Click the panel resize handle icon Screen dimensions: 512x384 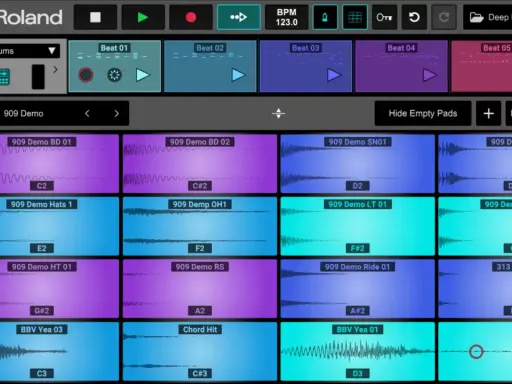pyautogui.click(x=278, y=114)
